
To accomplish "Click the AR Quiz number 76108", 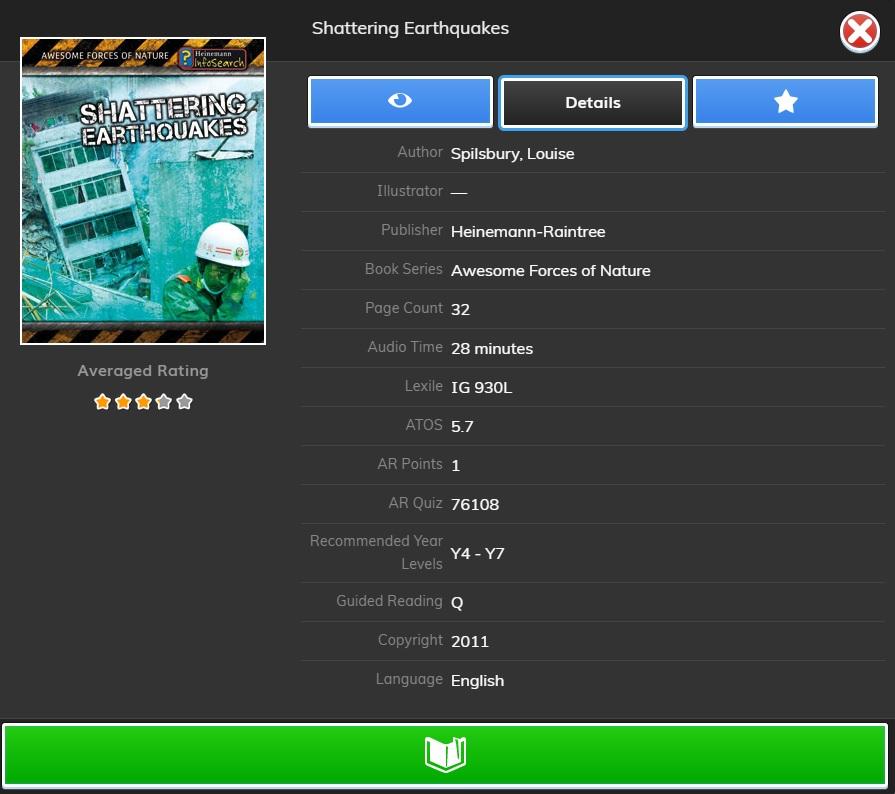I will [x=474, y=505].
